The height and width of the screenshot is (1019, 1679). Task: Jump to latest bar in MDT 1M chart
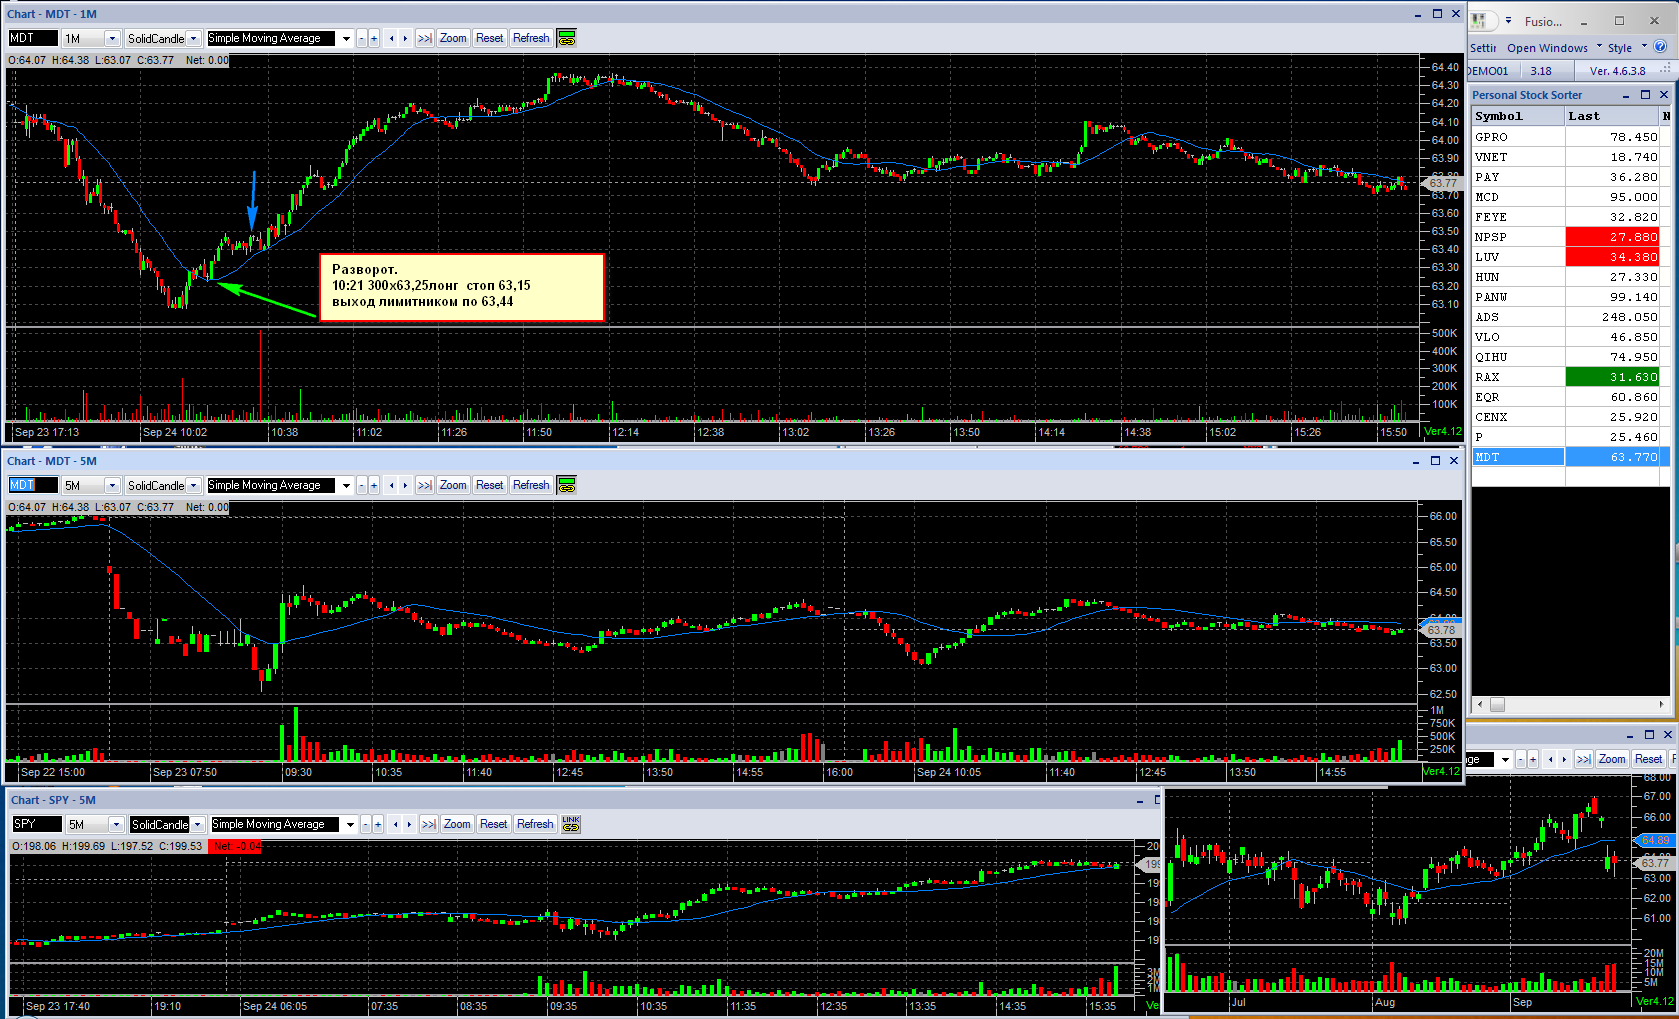[x=425, y=38]
